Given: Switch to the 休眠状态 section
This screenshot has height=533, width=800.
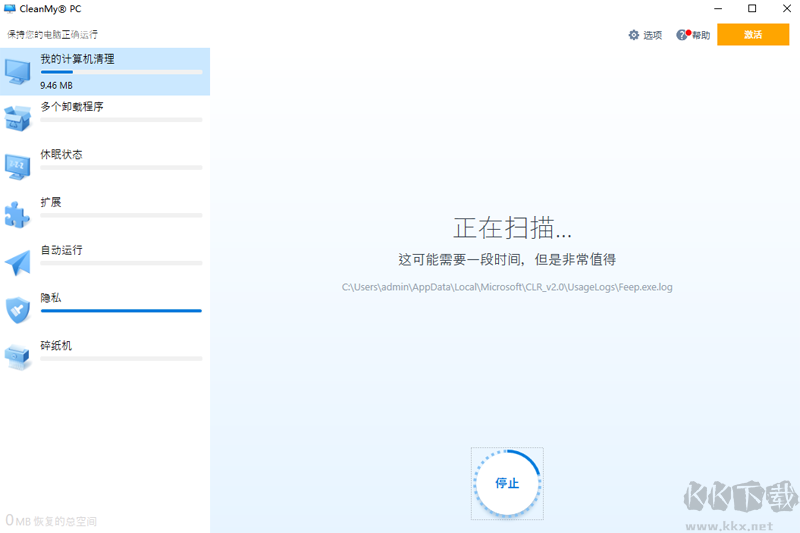Looking at the screenshot, I should [105, 167].
